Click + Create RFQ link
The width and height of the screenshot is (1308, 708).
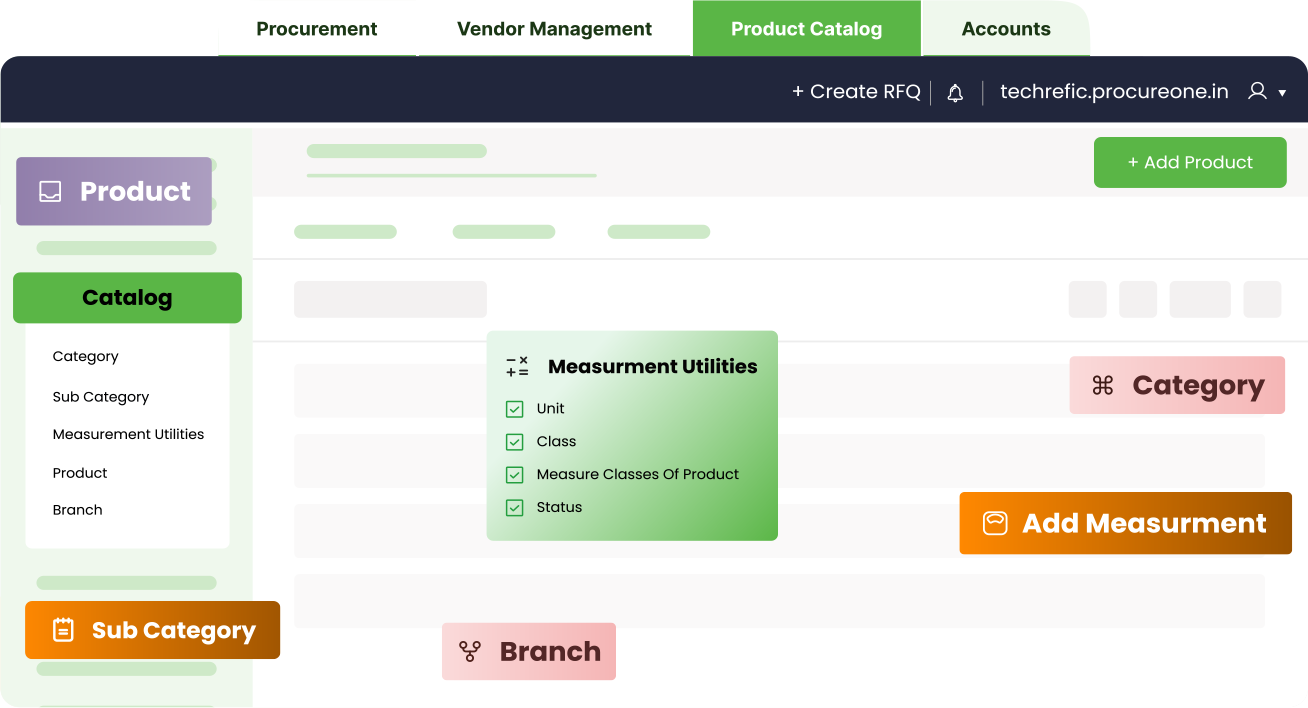(x=856, y=92)
